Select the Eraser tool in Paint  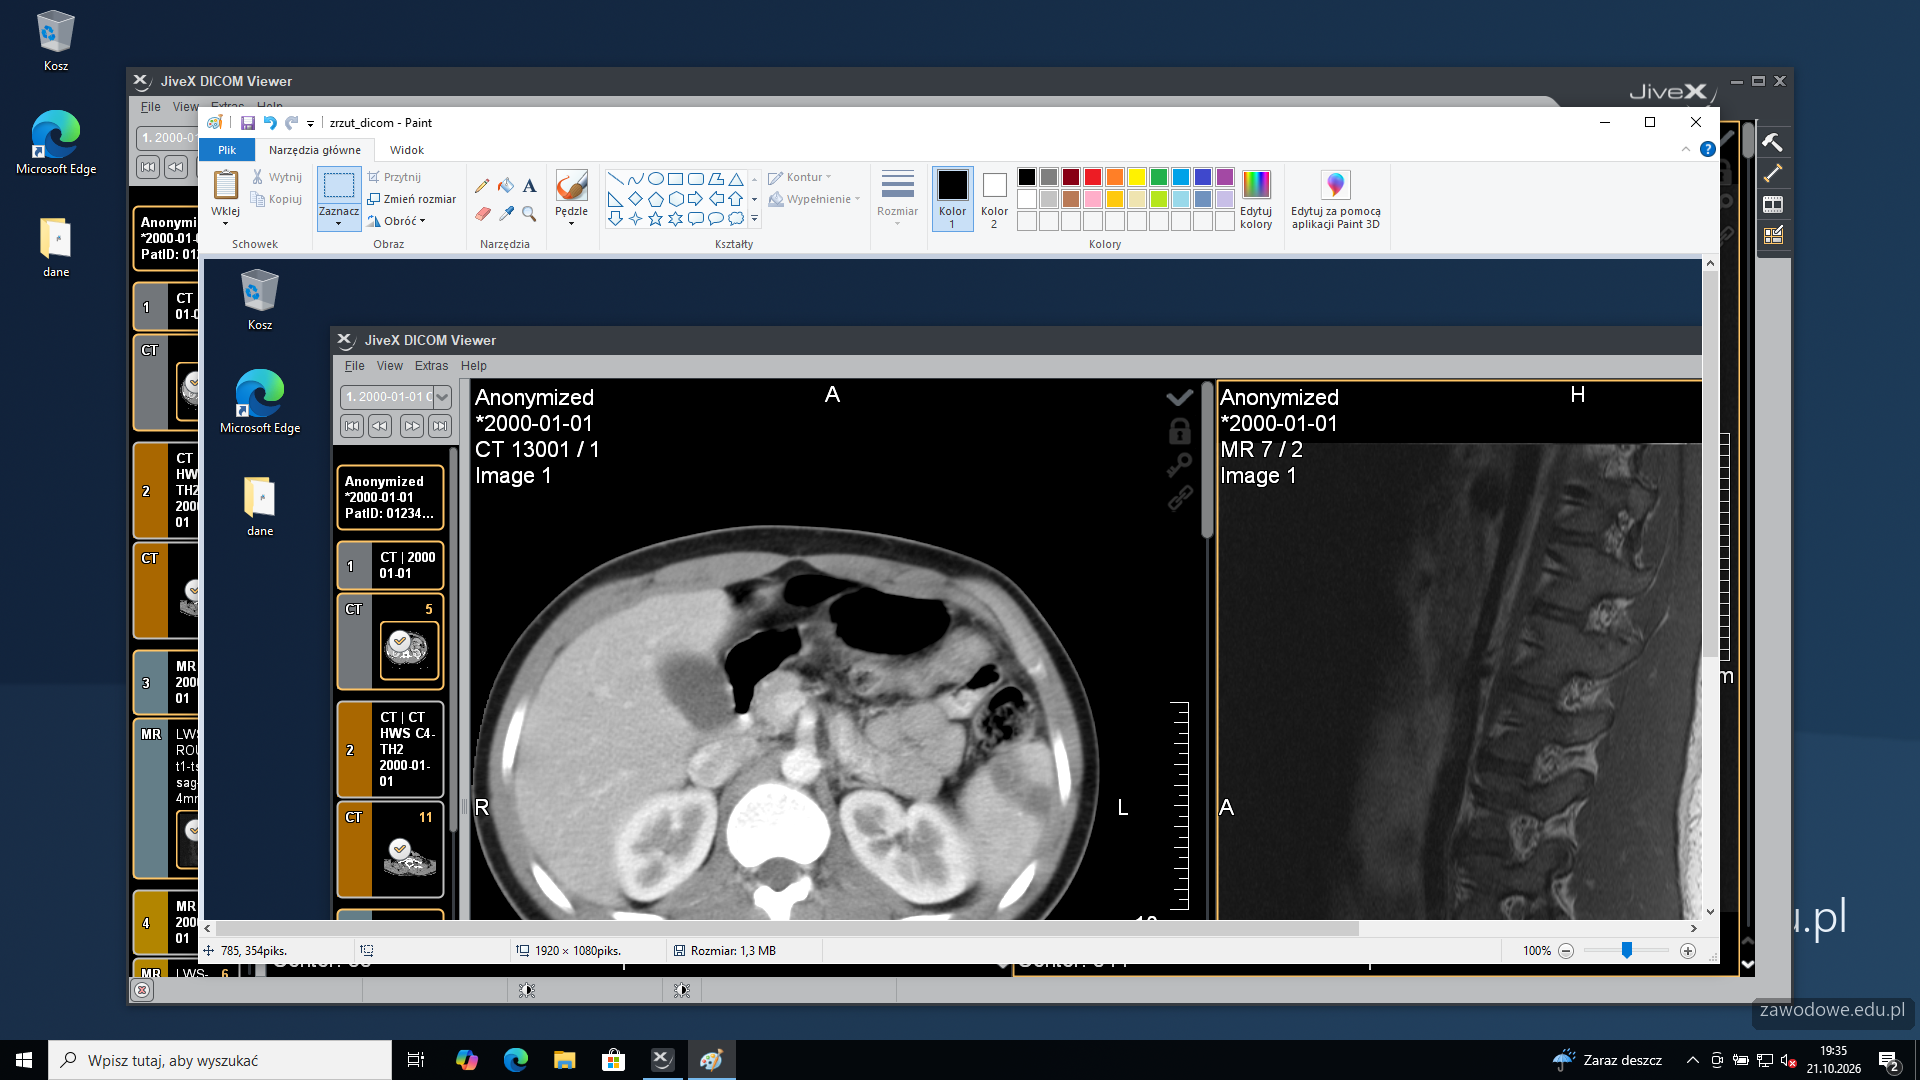[482, 214]
